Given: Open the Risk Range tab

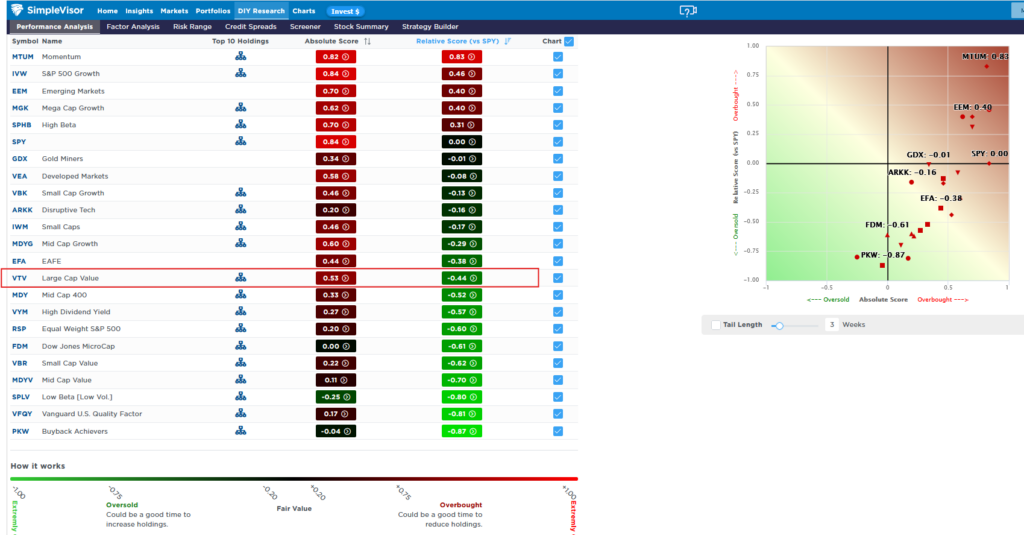Looking at the screenshot, I should coord(192,27).
